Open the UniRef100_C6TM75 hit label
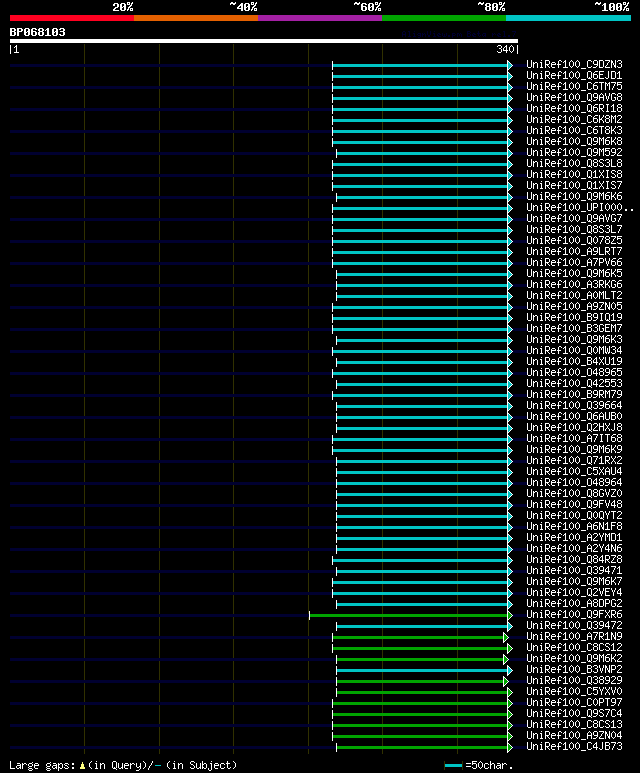The image size is (640, 773). click(574, 86)
